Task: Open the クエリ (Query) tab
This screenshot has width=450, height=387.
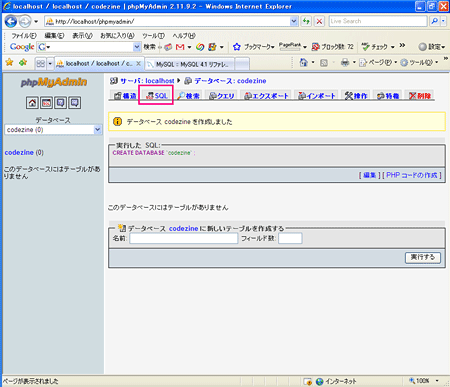Action: coord(222,96)
